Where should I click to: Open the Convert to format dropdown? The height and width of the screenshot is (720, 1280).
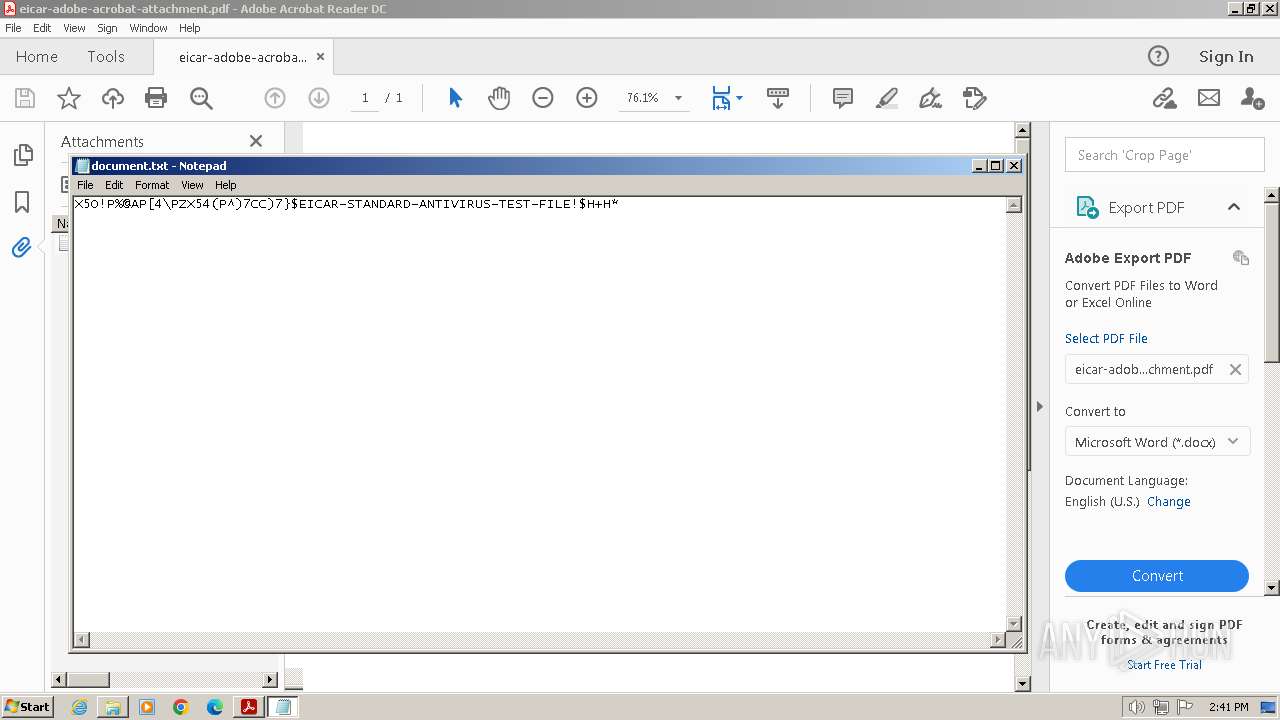click(1157, 442)
